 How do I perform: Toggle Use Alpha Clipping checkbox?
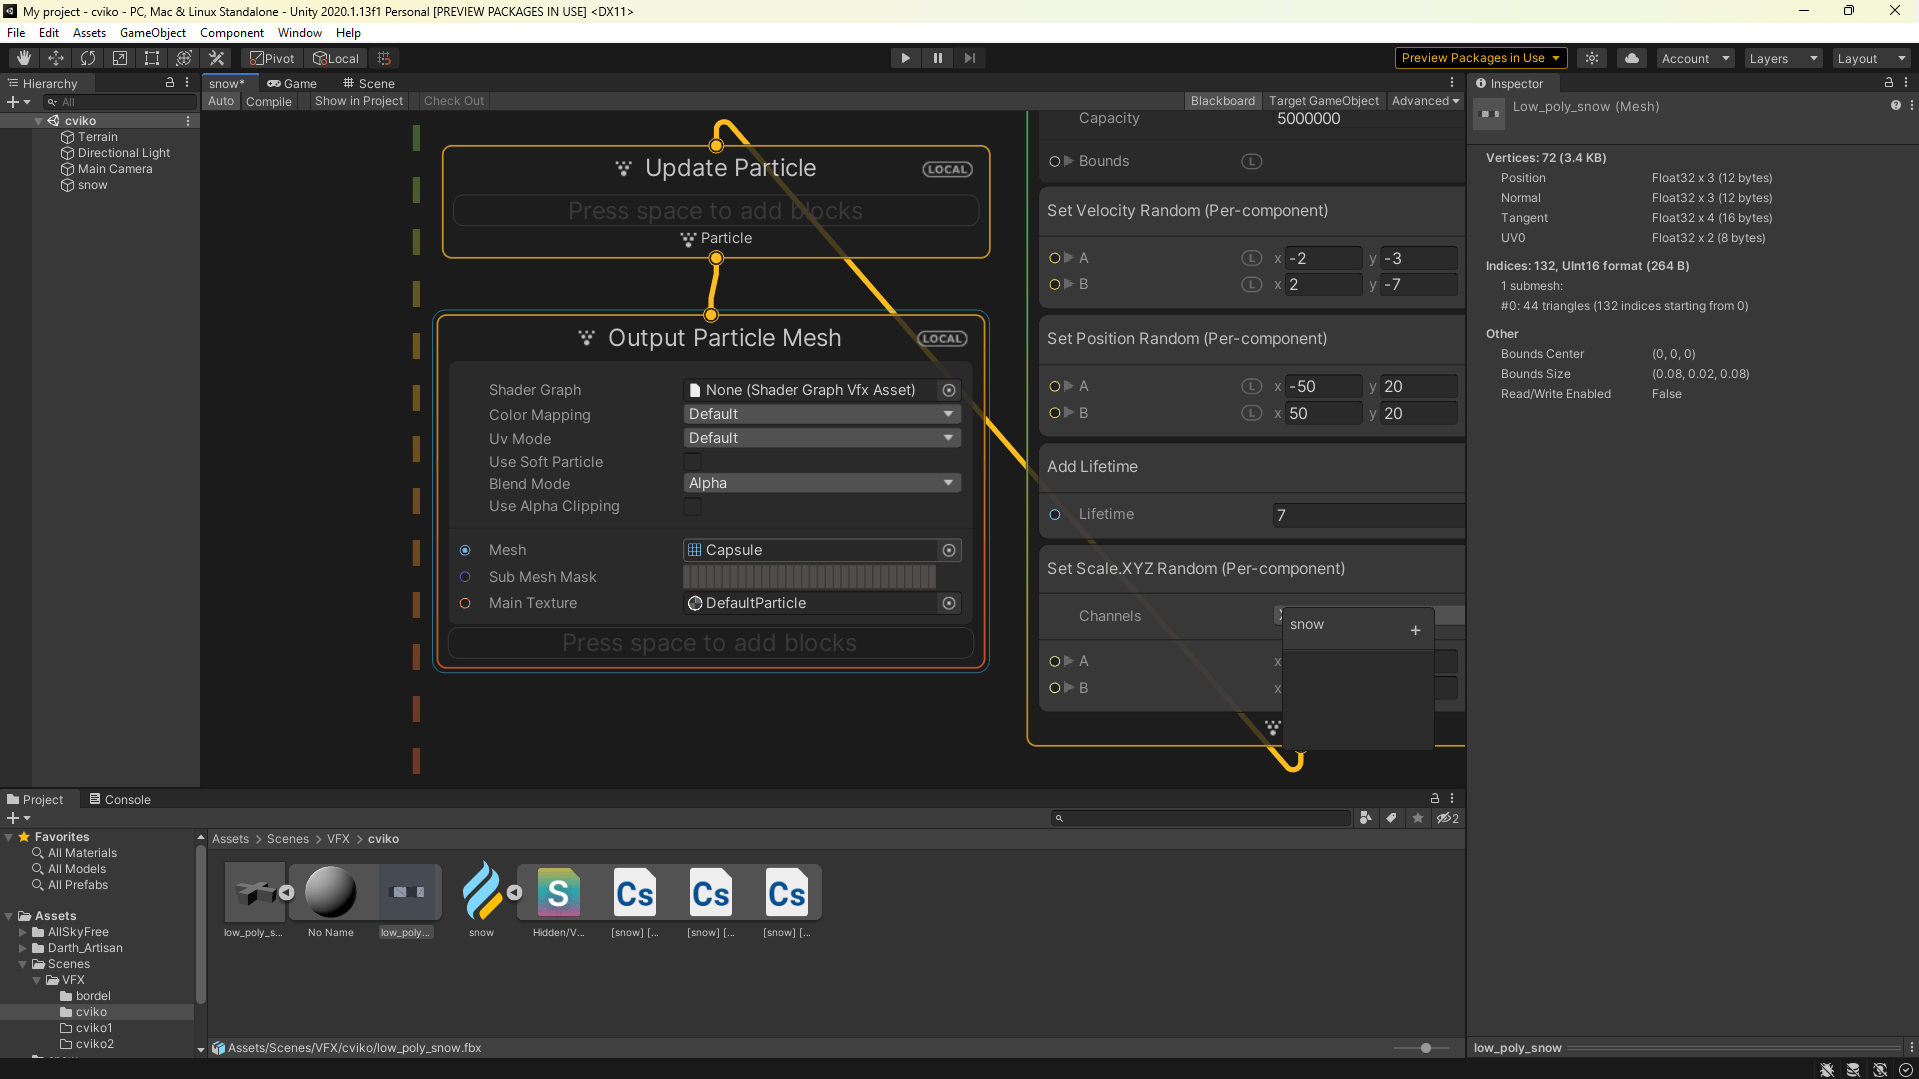pos(692,506)
